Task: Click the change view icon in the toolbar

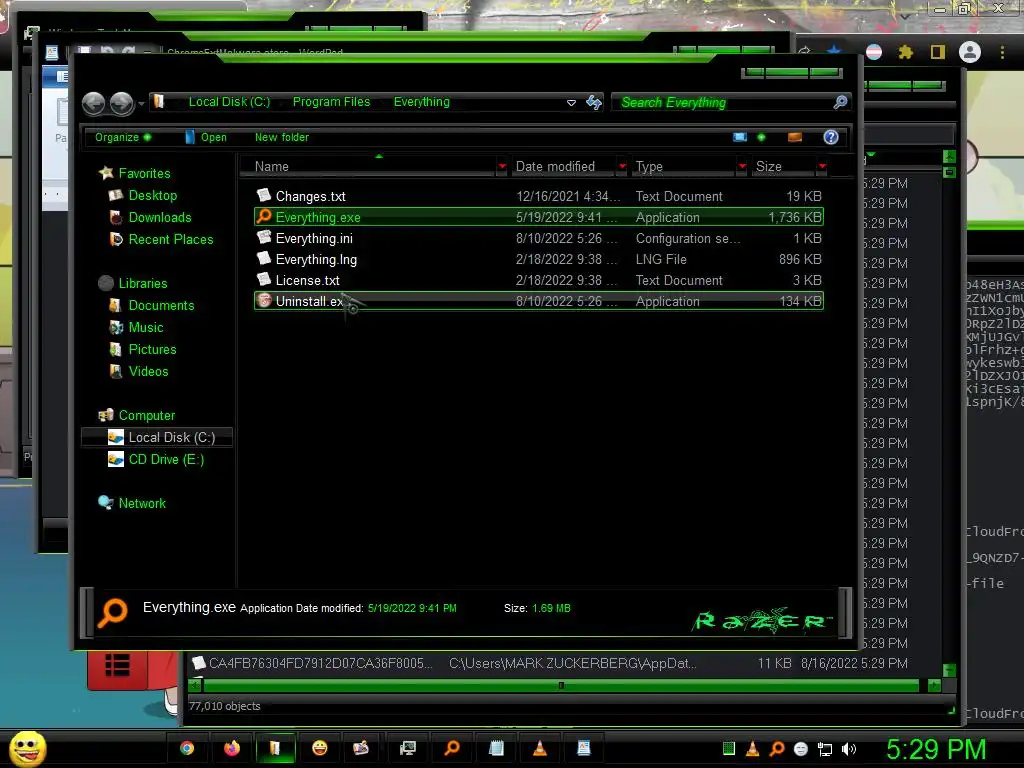Action: pos(740,137)
